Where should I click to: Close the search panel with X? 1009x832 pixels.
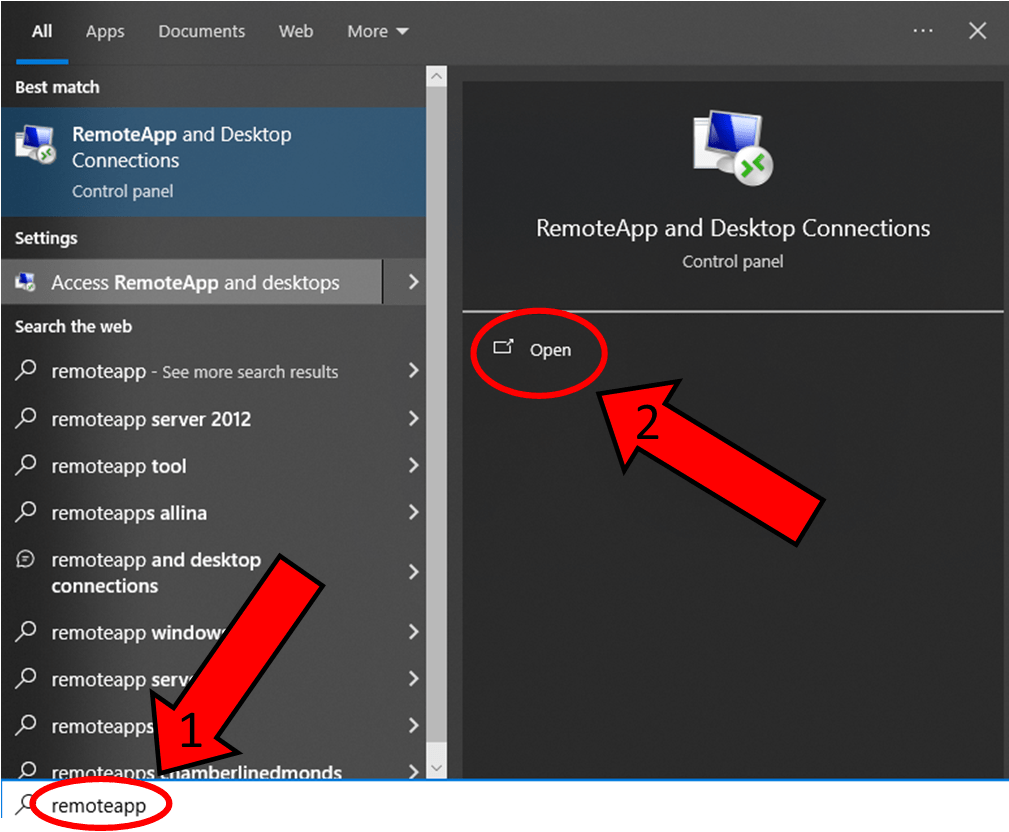977,30
